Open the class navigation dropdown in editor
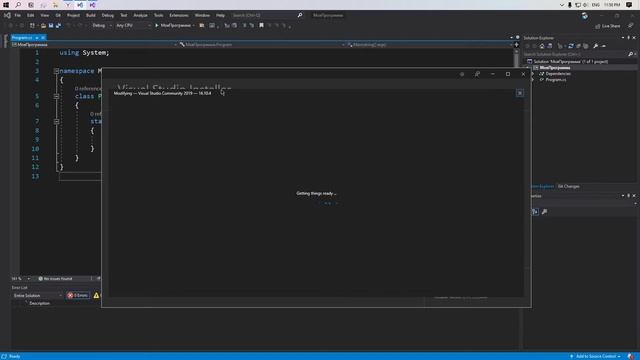640x360 pixels. click(x=262, y=44)
